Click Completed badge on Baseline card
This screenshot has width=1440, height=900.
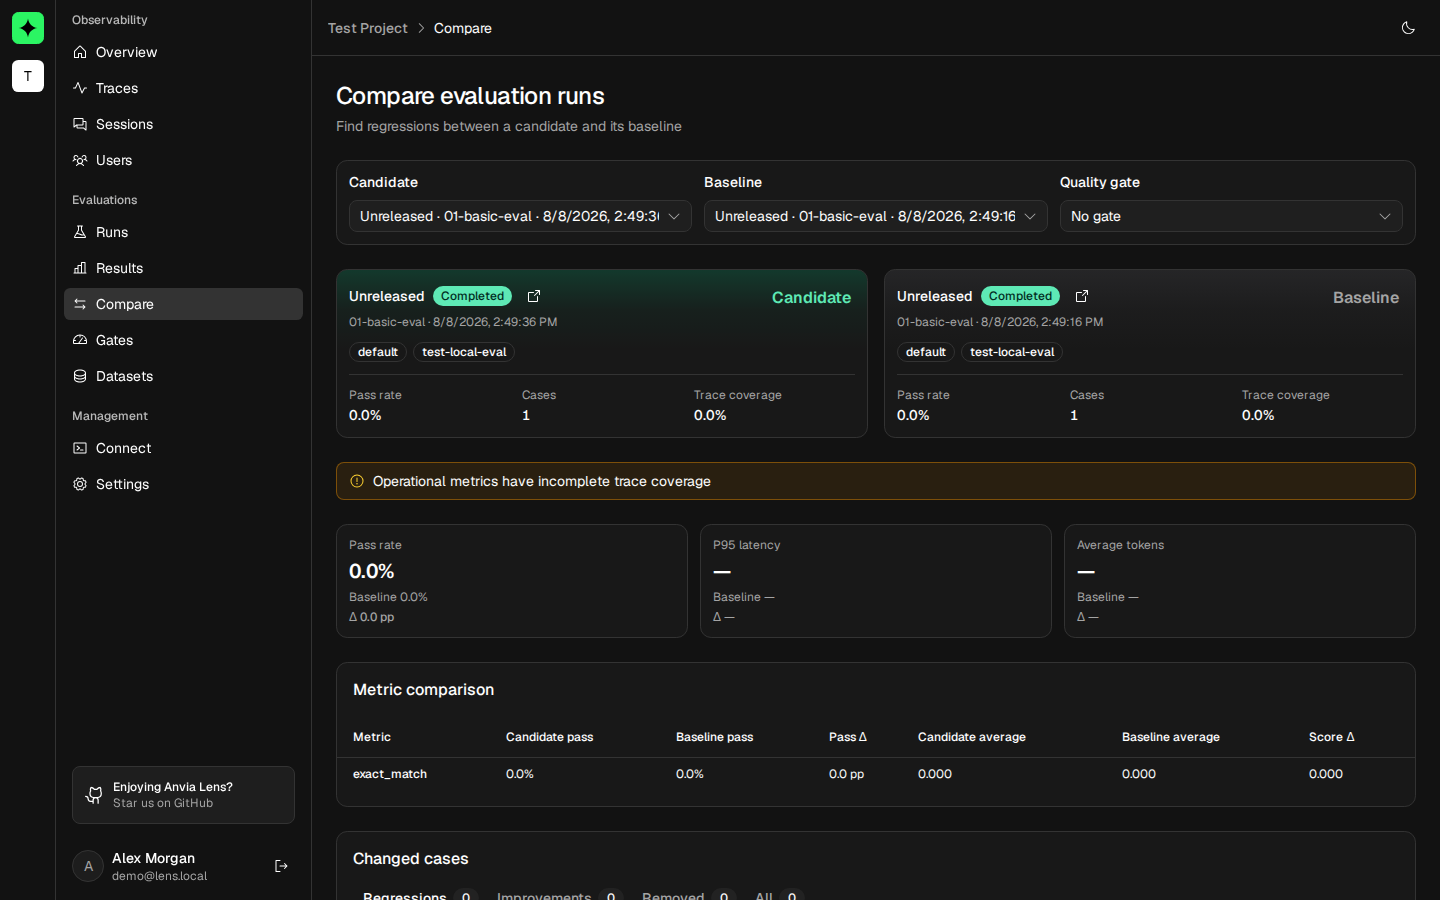click(1020, 296)
